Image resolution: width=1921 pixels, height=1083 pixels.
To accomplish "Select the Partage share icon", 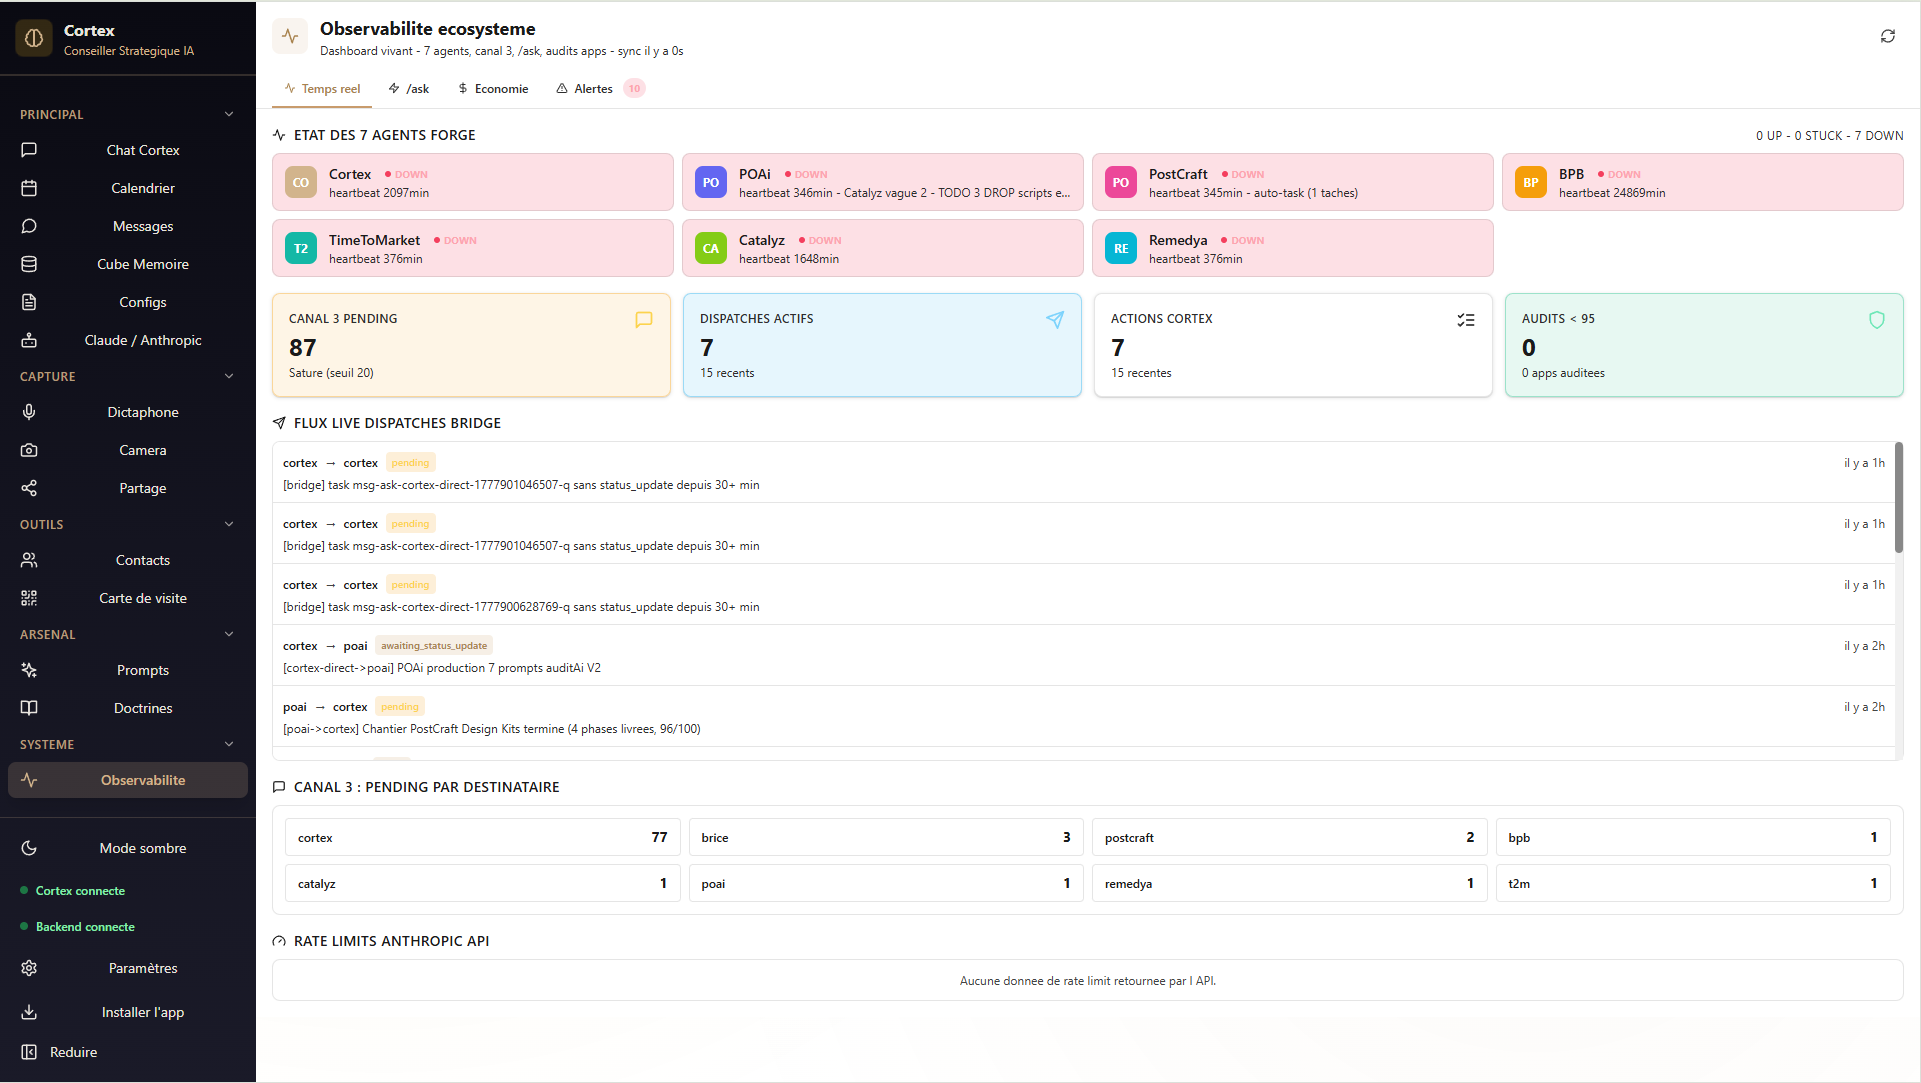I will (29, 488).
